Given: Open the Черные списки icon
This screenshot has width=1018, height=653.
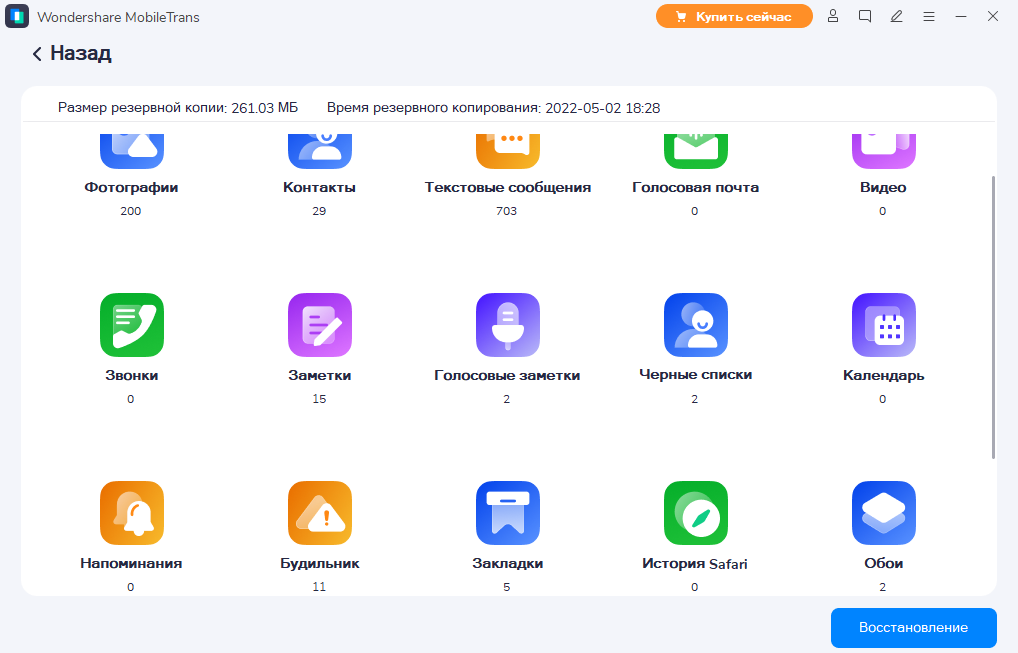Looking at the screenshot, I should 696,325.
